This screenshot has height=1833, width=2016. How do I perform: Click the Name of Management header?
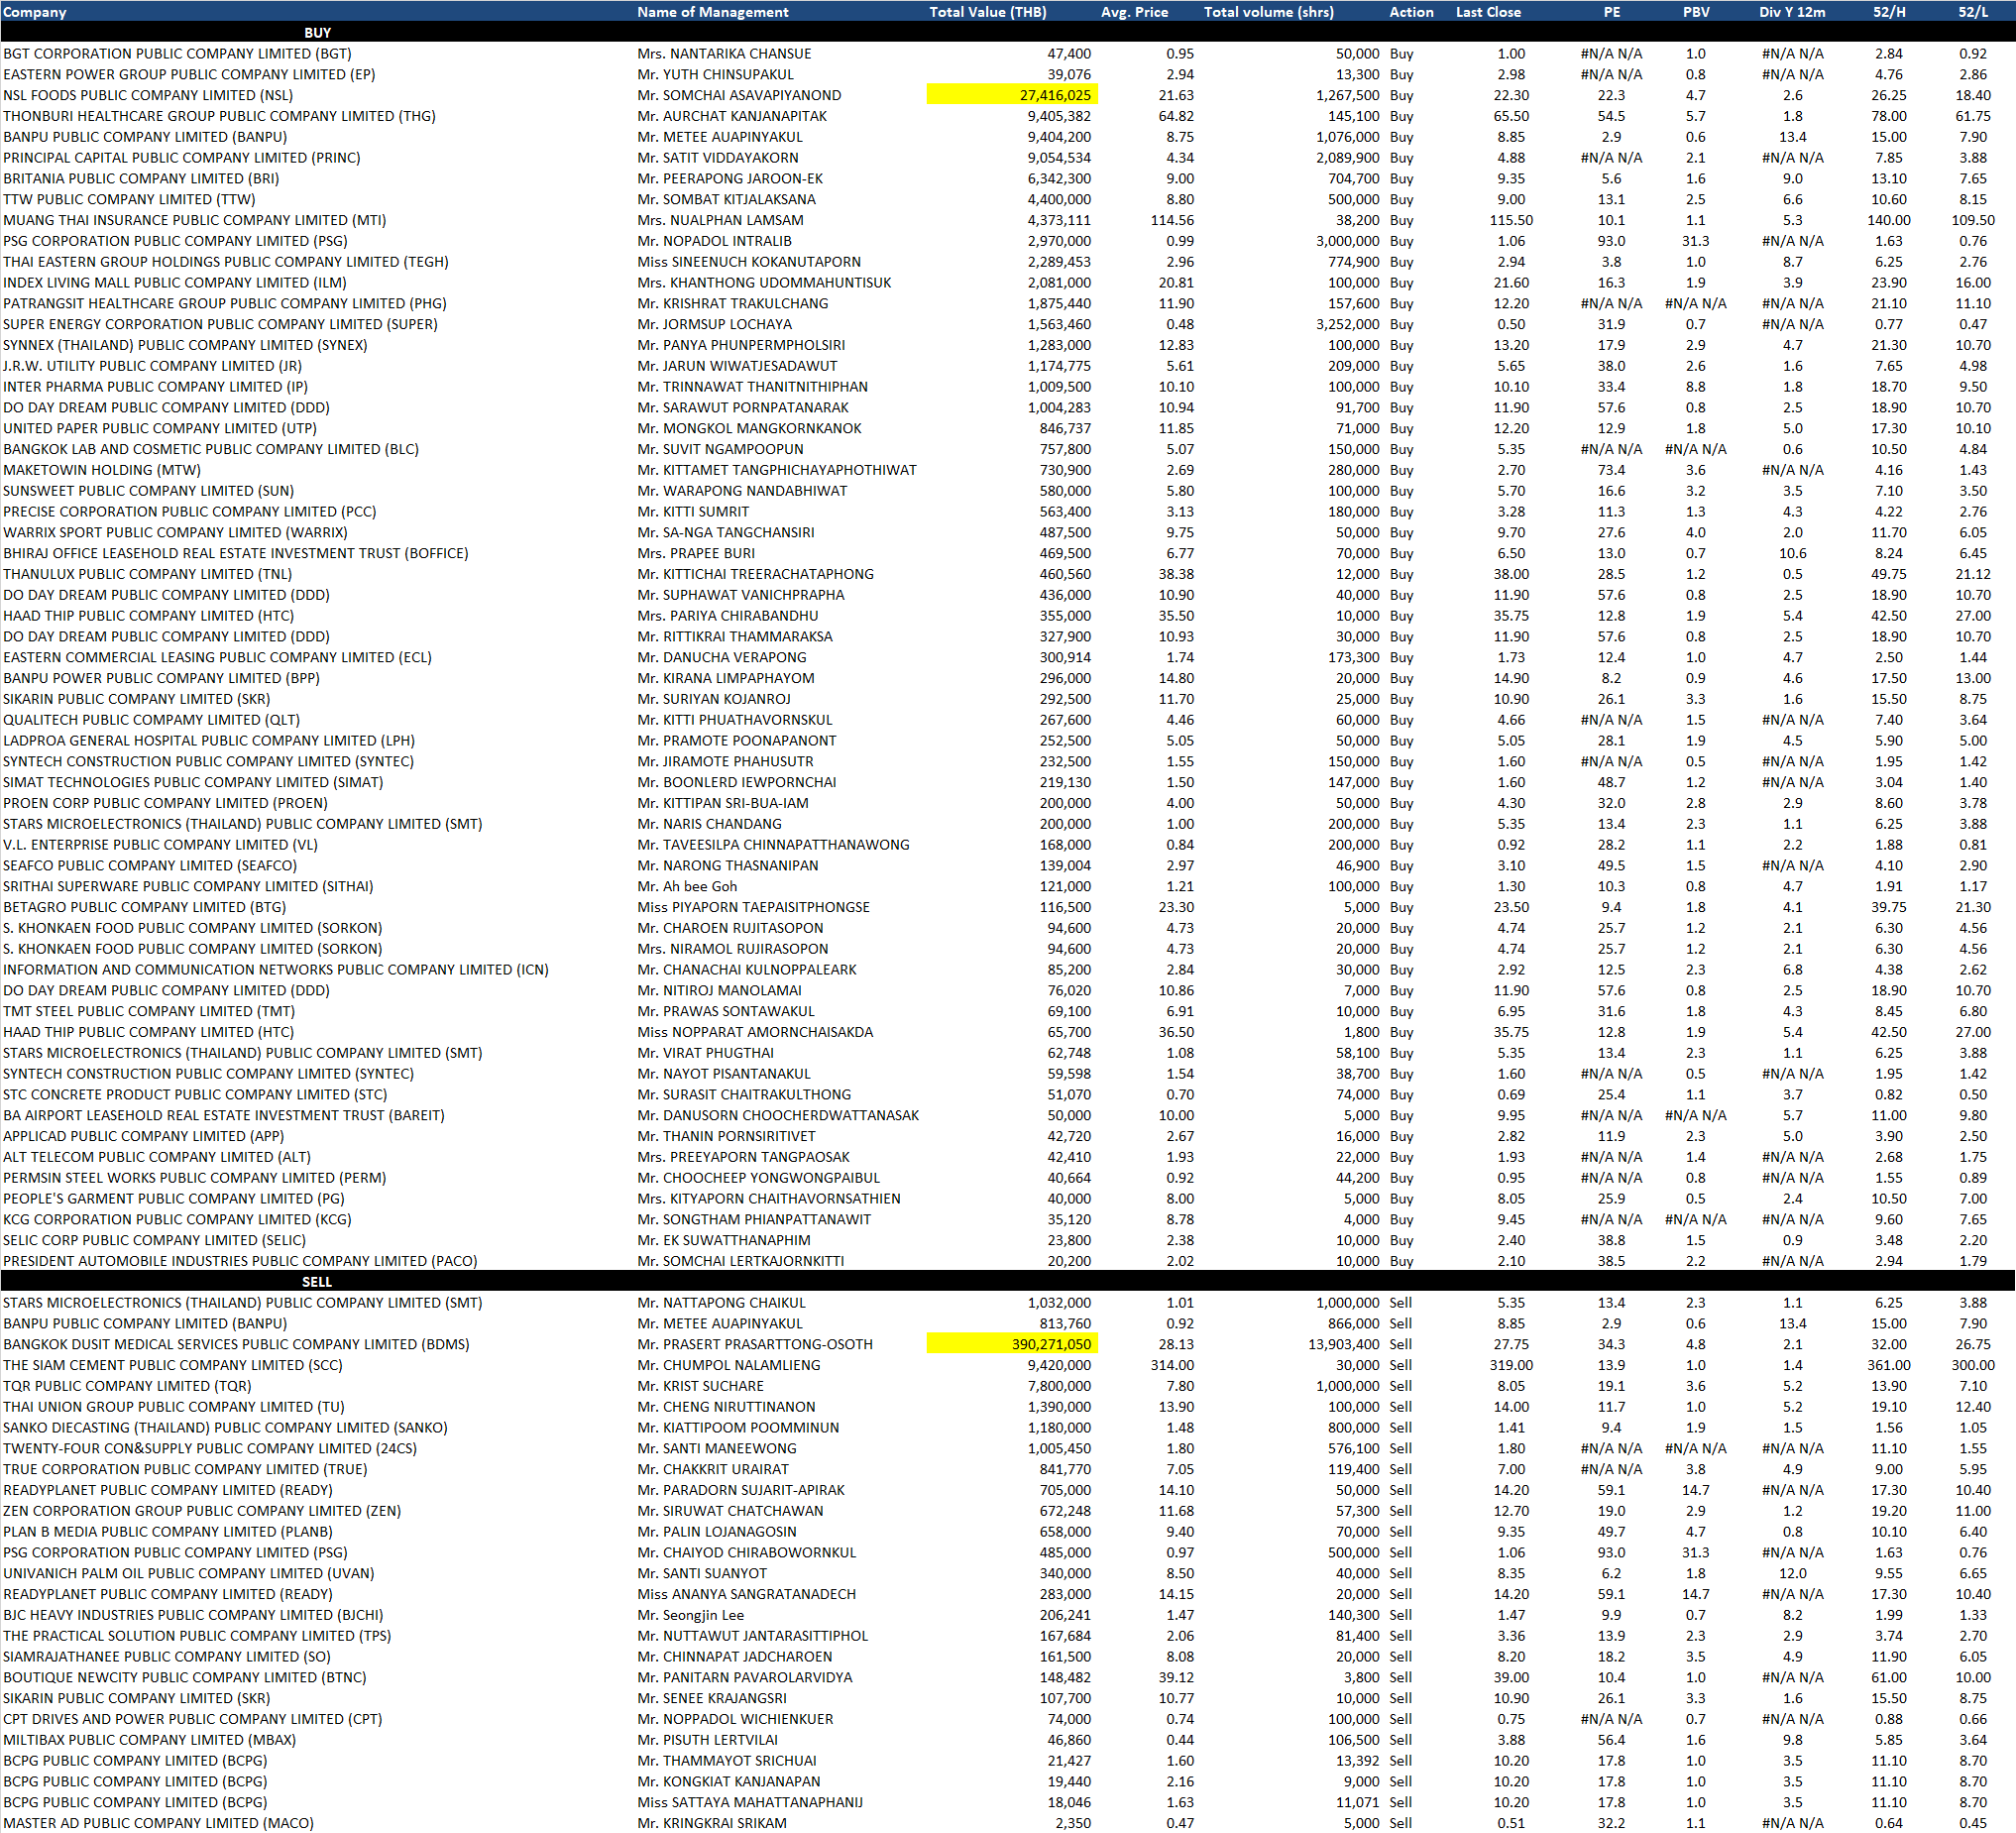[x=712, y=12]
